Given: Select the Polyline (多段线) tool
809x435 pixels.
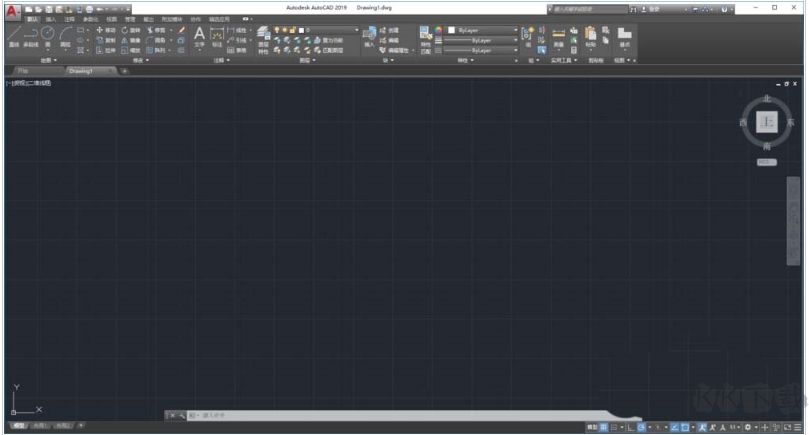Looking at the screenshot, I should [x=31, y=36].
